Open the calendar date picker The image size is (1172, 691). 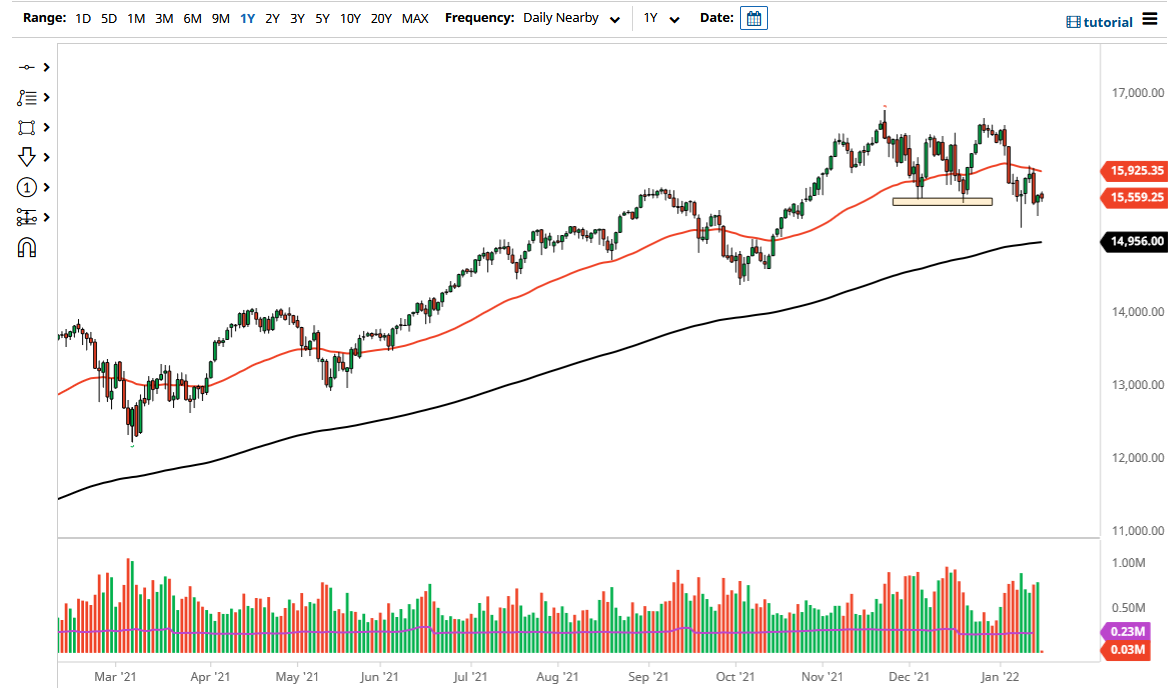(753, 17)
